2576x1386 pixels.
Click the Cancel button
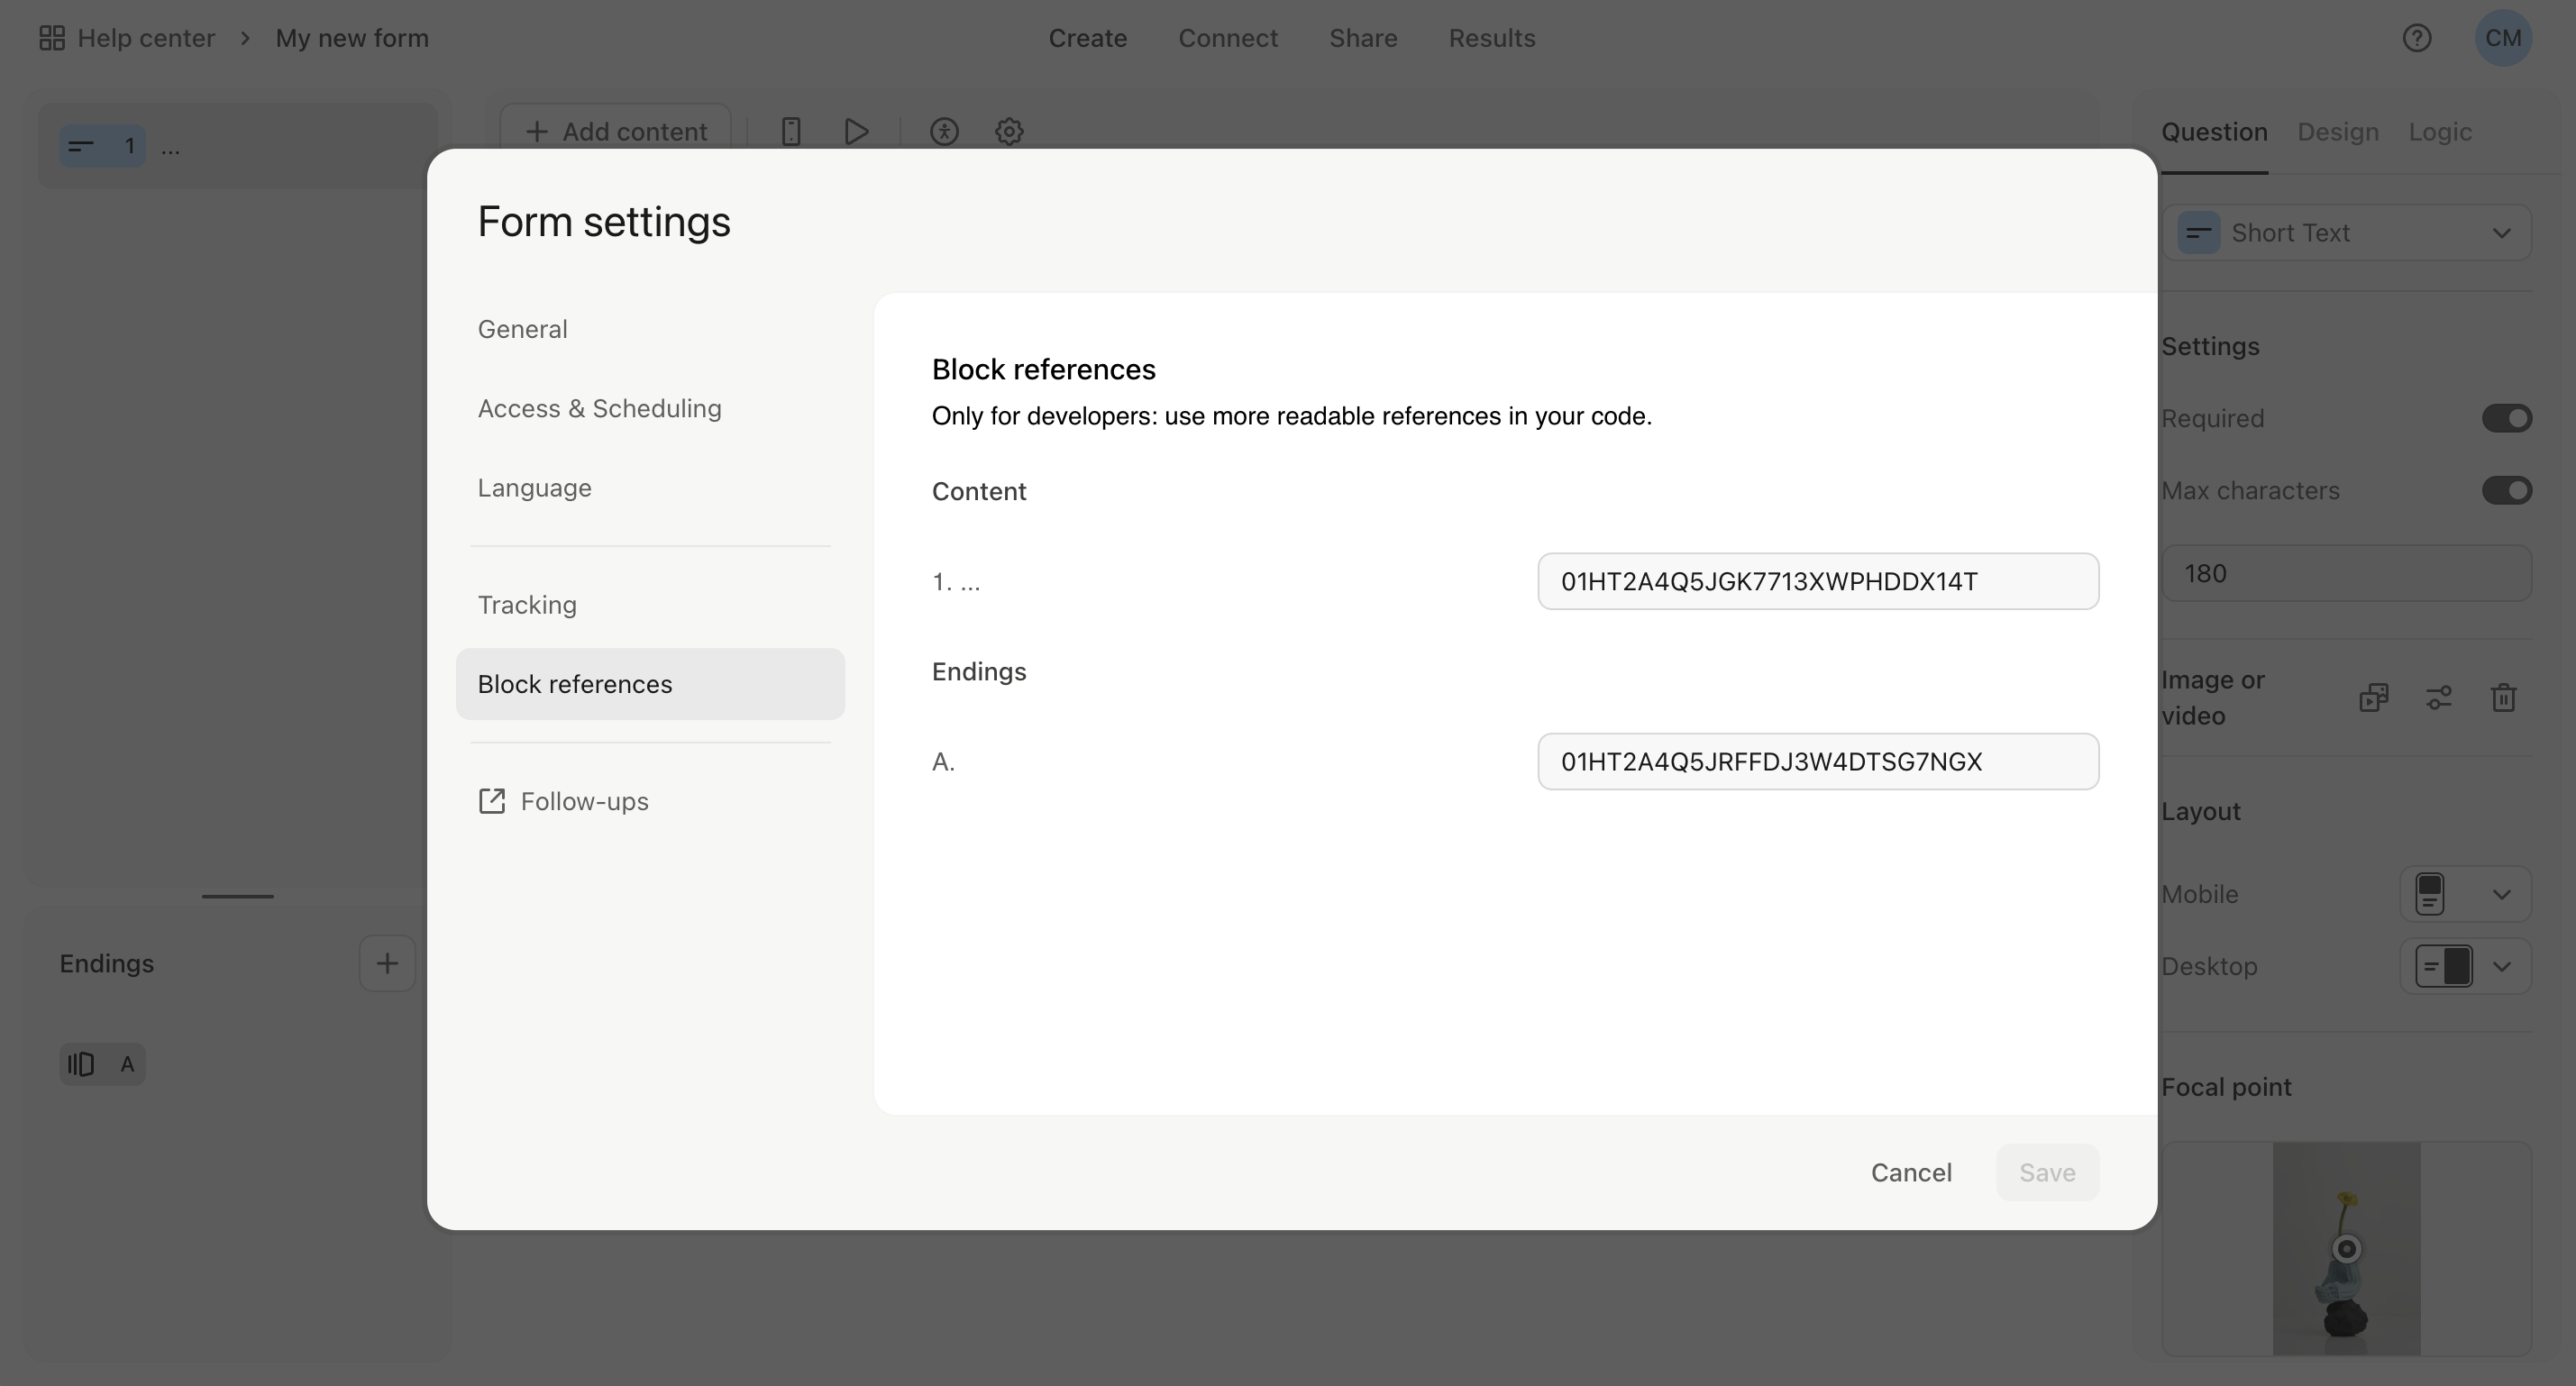tap(1911, 1172)
